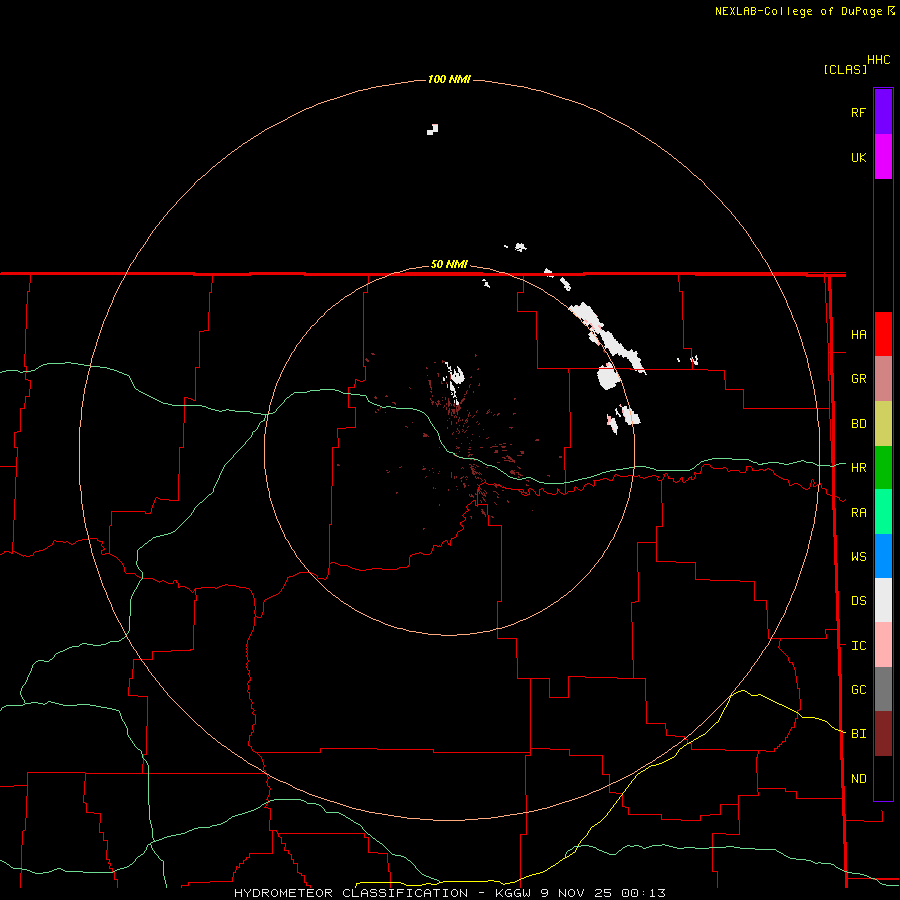Click the HYDROMETEOR CLASSIFICATION caption title
Viewport: 900px width, 900px height.
pos(351,893)
